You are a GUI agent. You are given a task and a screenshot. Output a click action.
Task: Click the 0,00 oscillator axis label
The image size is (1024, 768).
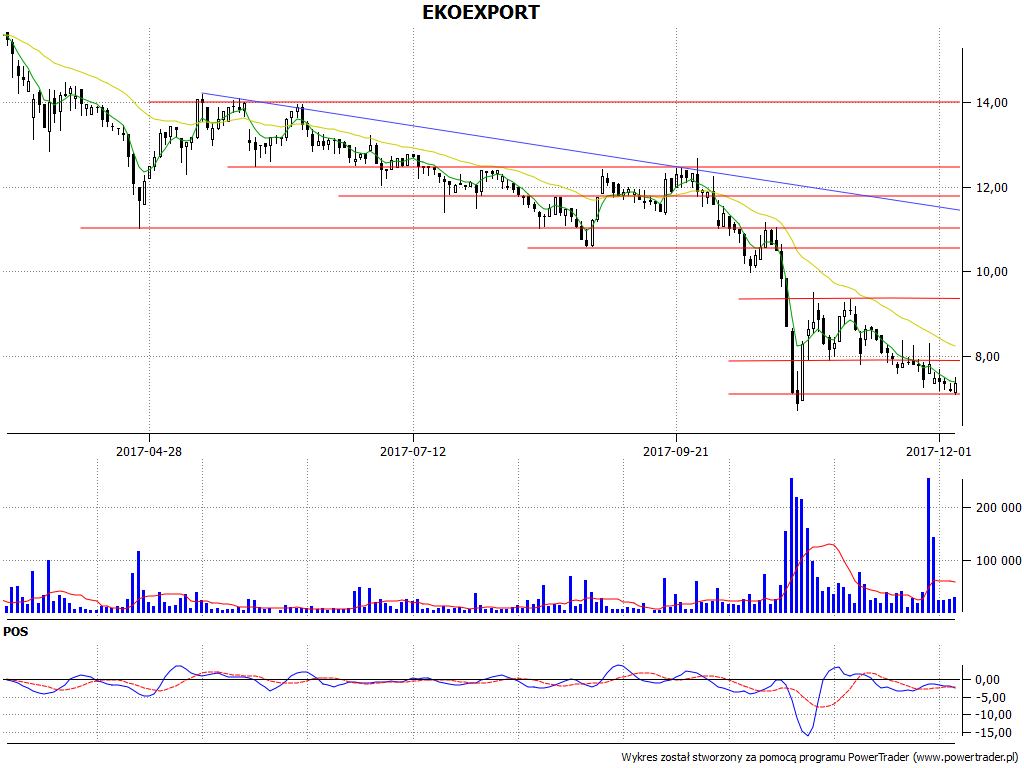[x=987, y=680]
